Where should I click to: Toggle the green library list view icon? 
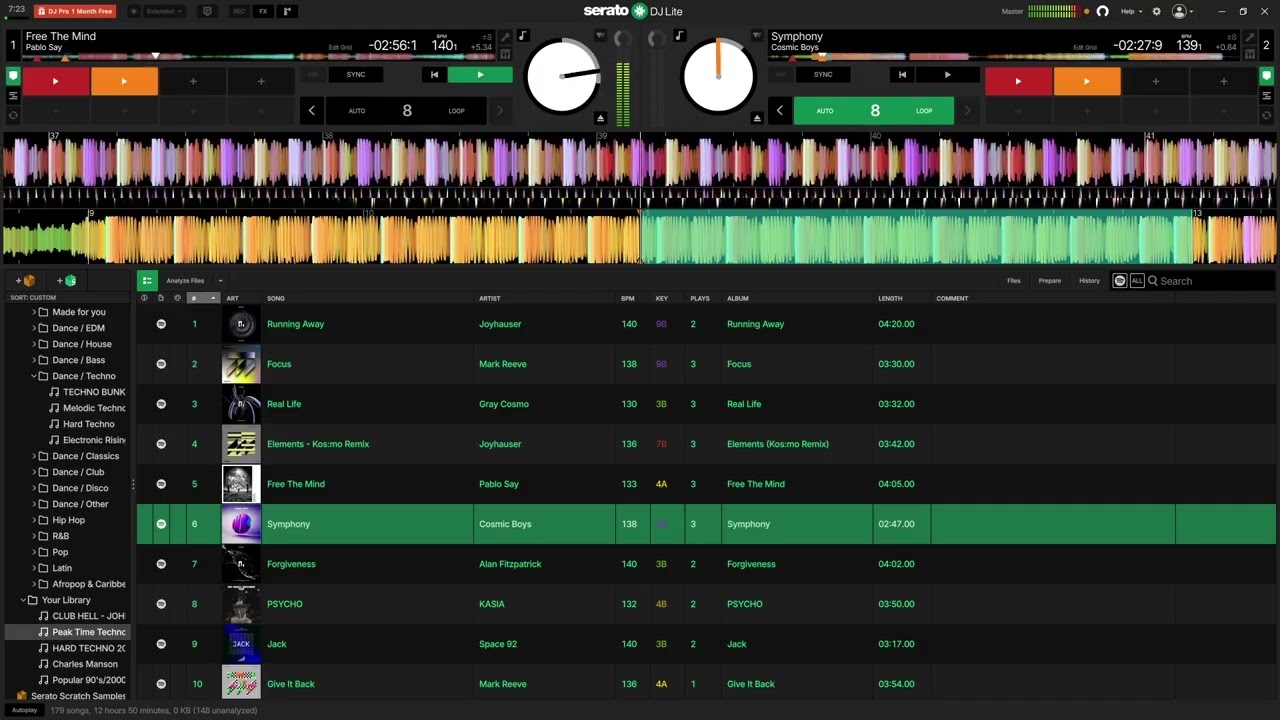pos(147,281)
